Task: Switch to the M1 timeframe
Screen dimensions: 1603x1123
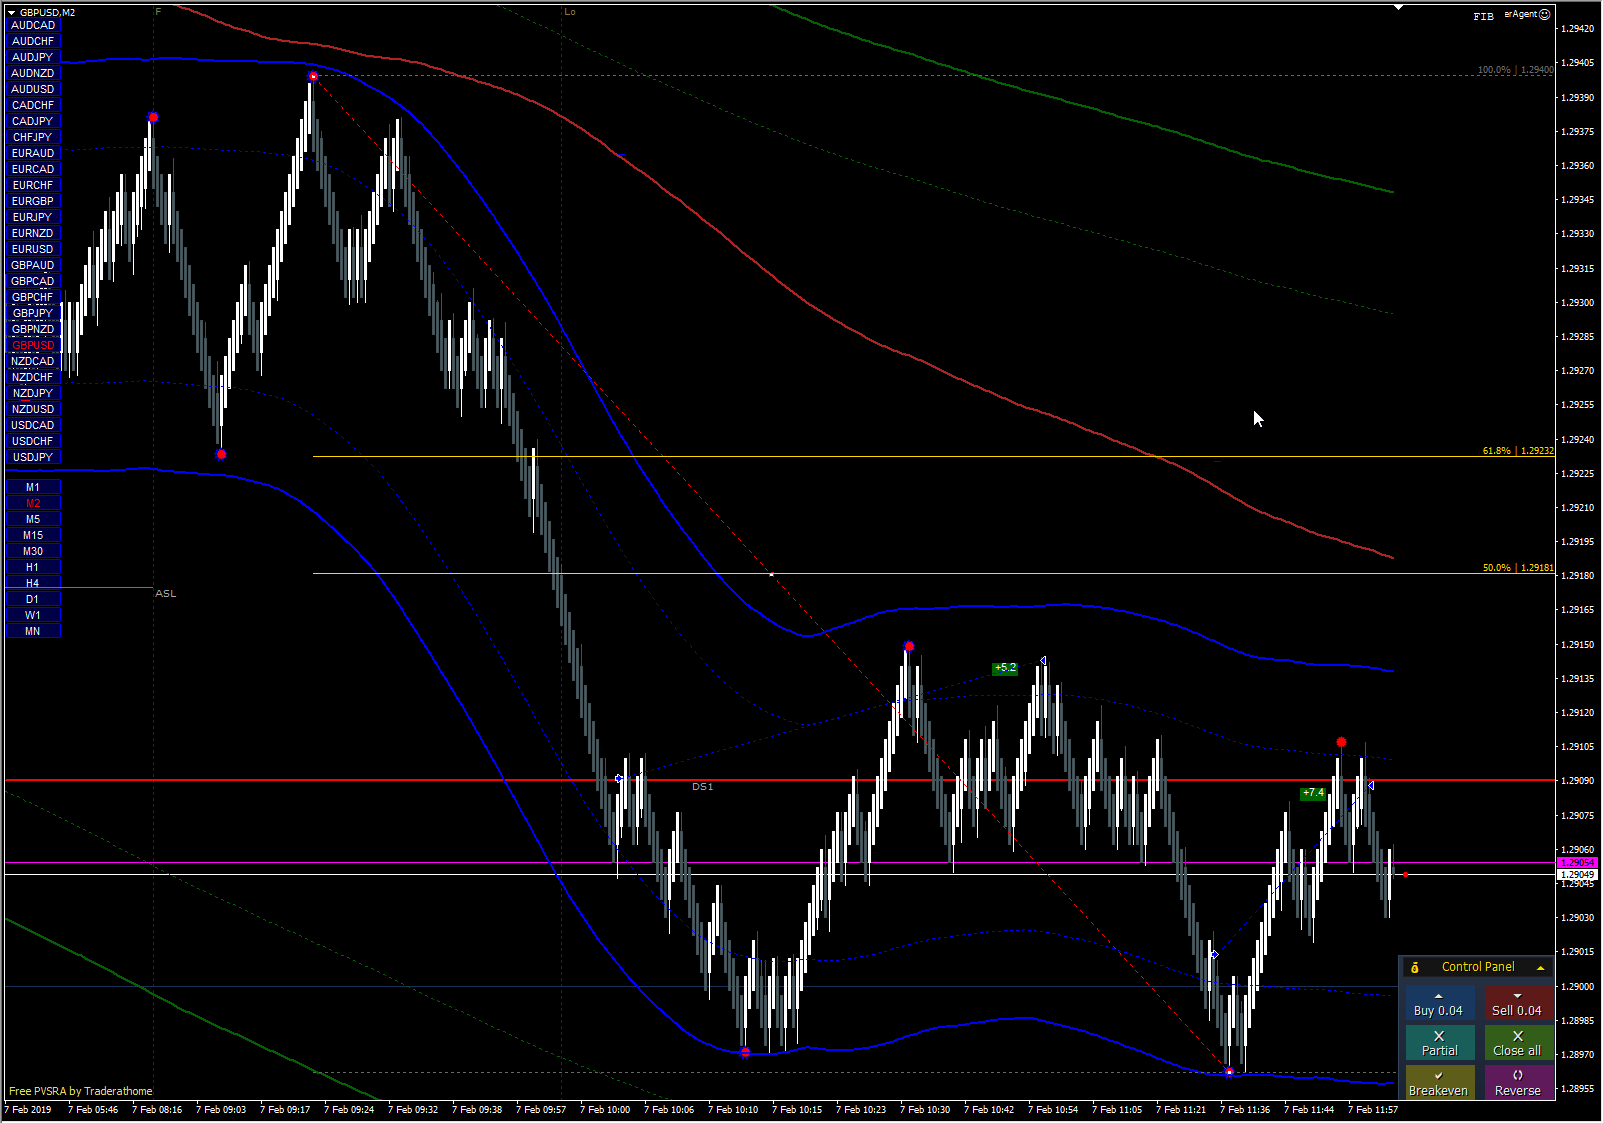Action: click(33, 487)
